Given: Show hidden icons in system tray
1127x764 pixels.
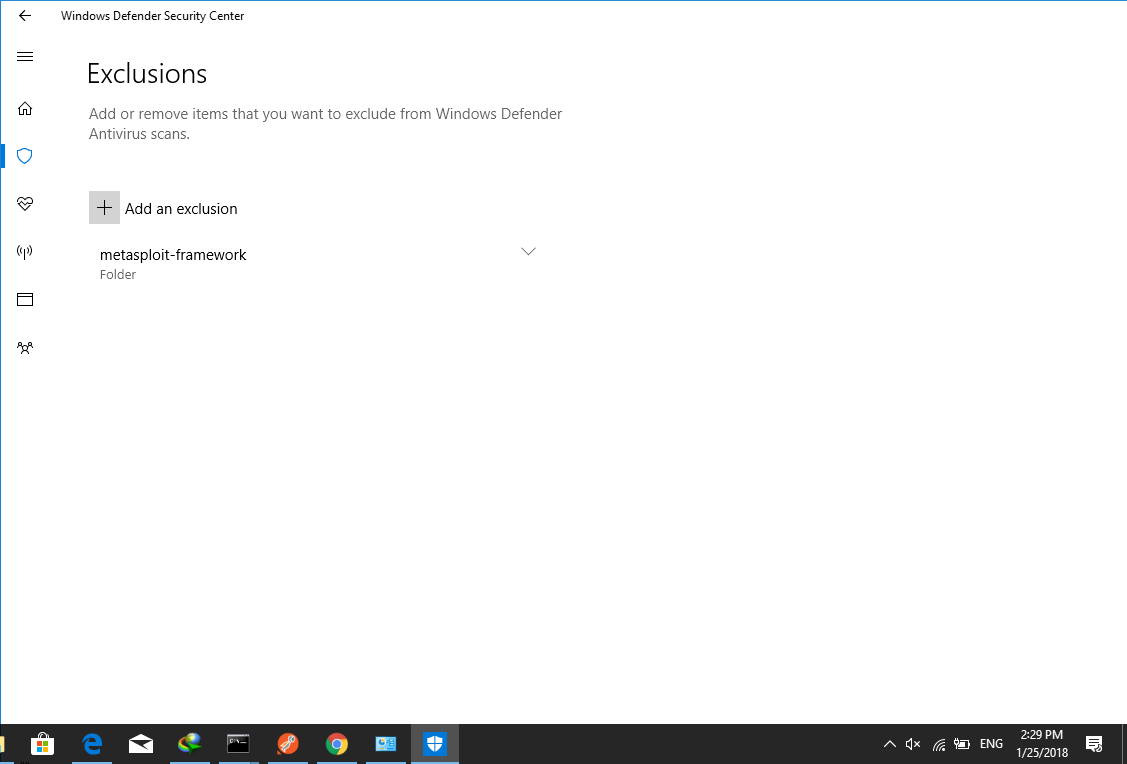Looking at the screenshot, I should (x=889, y=744).
